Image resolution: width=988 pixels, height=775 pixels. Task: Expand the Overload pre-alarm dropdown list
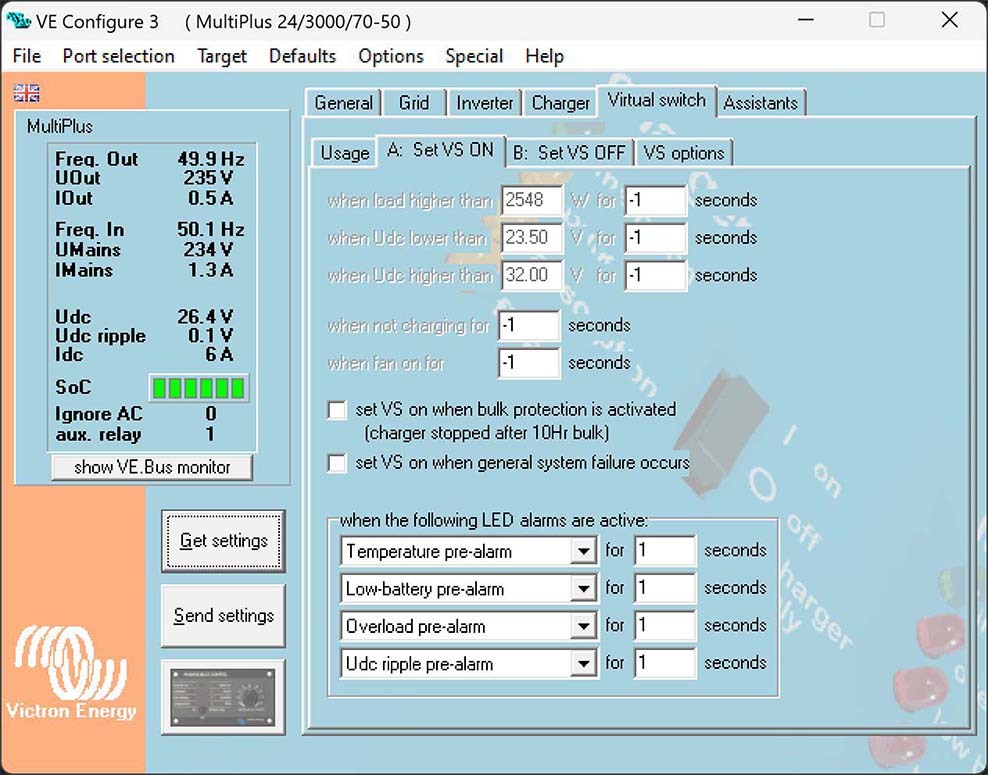pyautogui.click(x=583, y=627)
